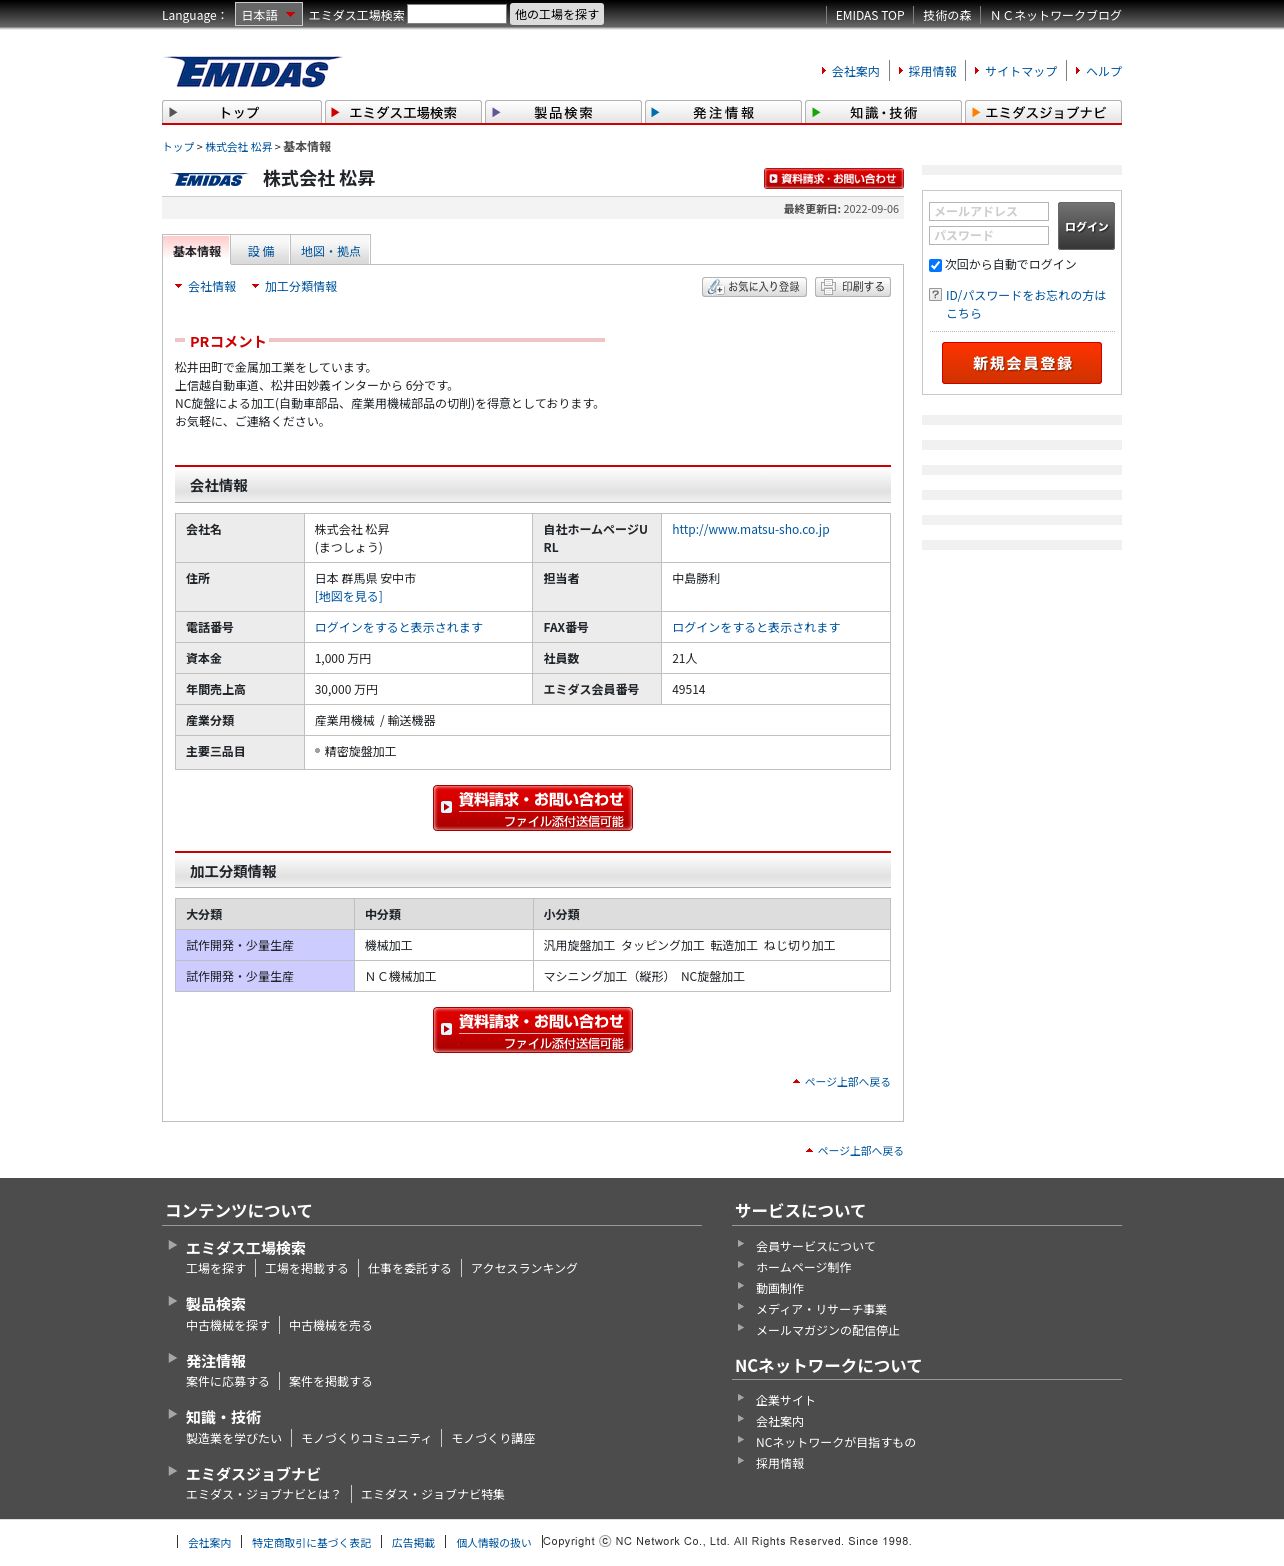Open the トップ navigation menu
Viewport: 1284px width, 1566px height.
242,112
